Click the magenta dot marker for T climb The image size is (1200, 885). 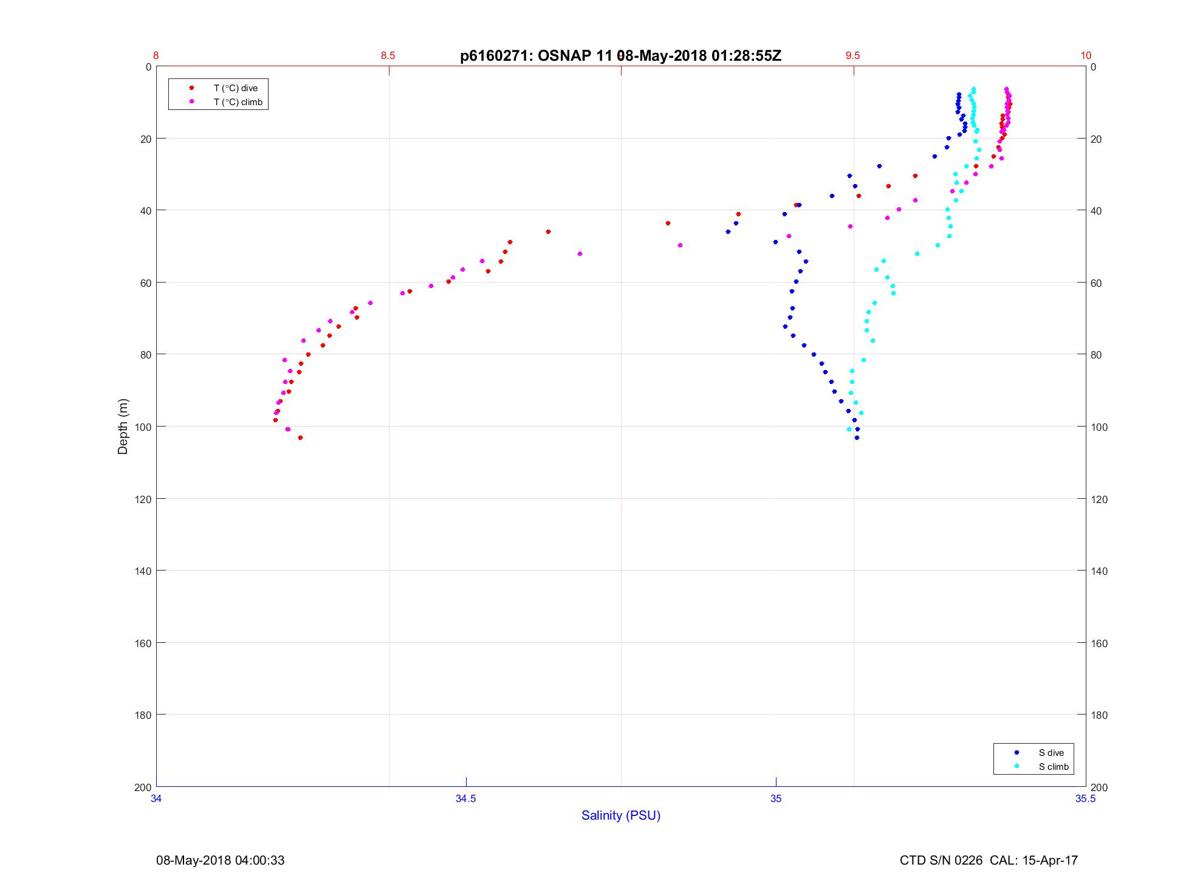(191, 102)
